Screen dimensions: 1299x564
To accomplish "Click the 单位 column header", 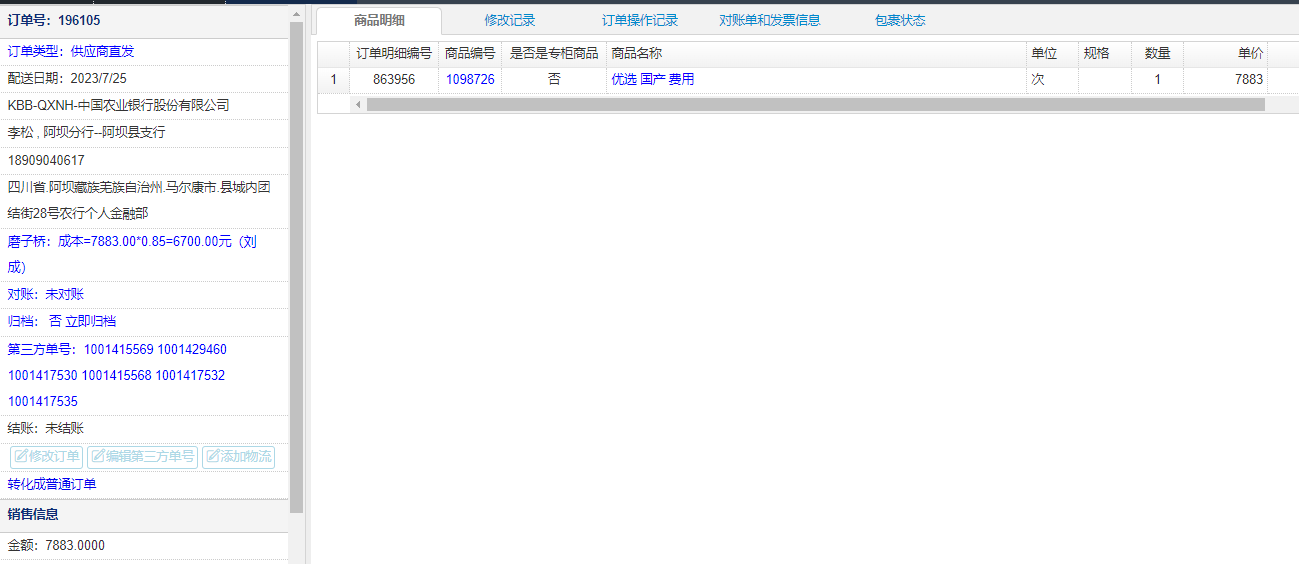I will pyautogui.click(x=1052, y=53).
